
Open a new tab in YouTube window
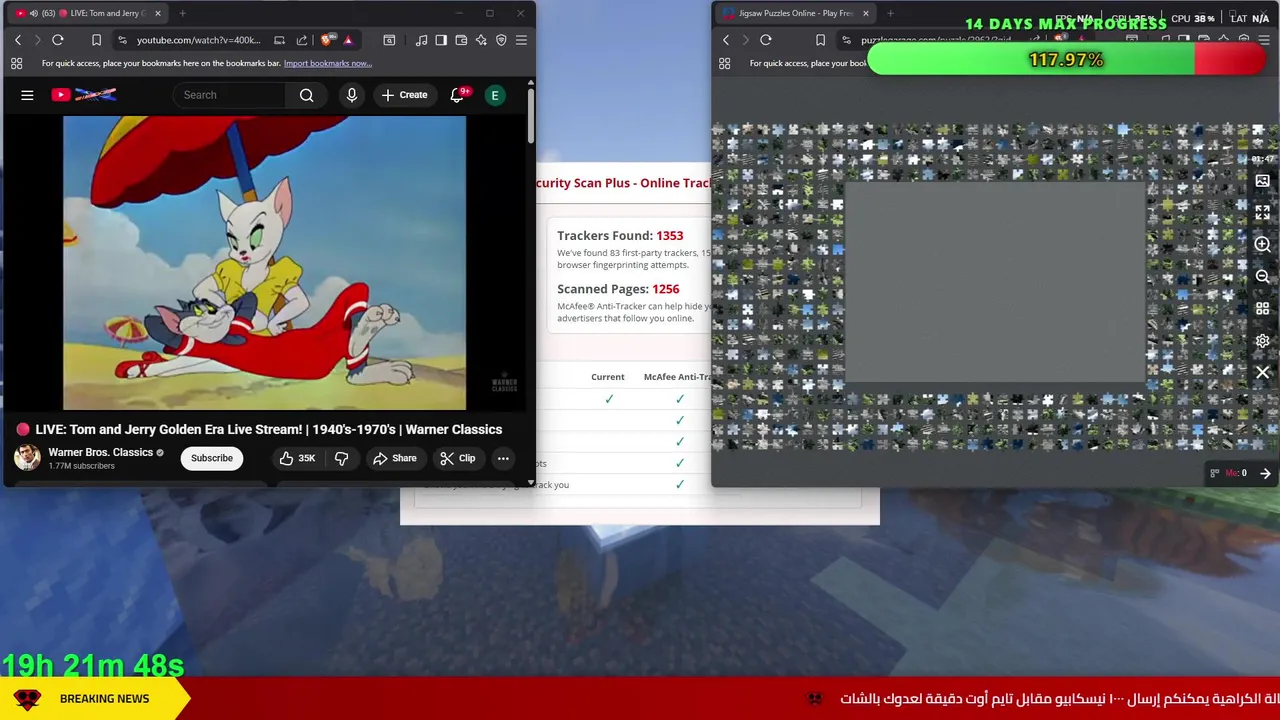click(x=182, y=13)
